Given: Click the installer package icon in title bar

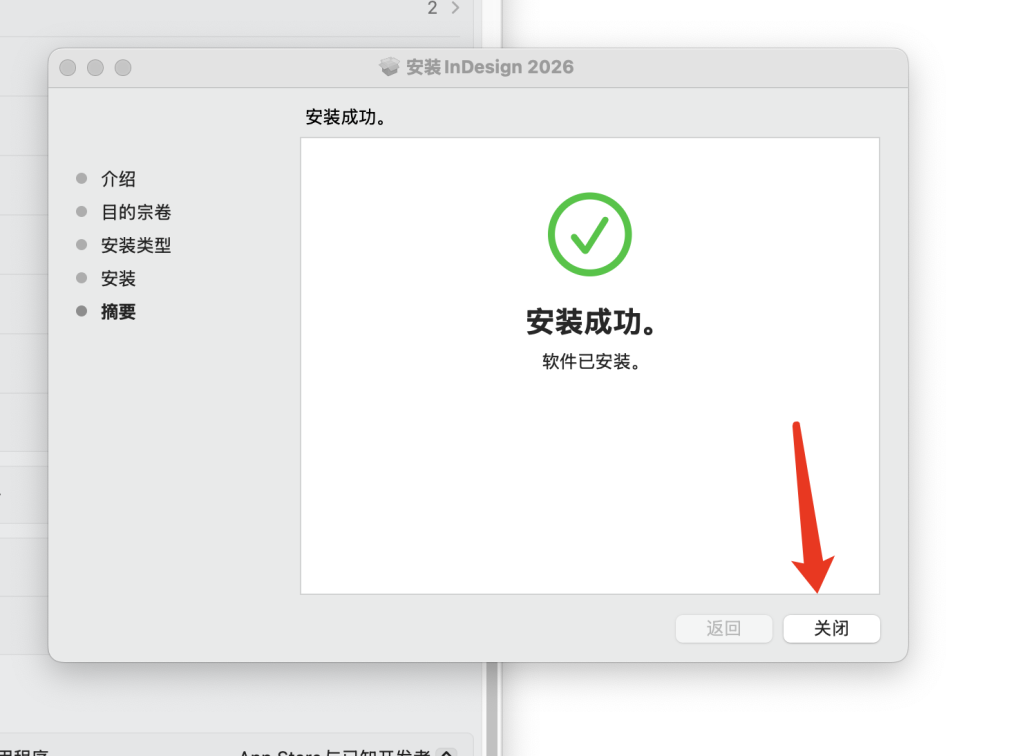Looking at the screenshot, I should [x=390, y=67].
